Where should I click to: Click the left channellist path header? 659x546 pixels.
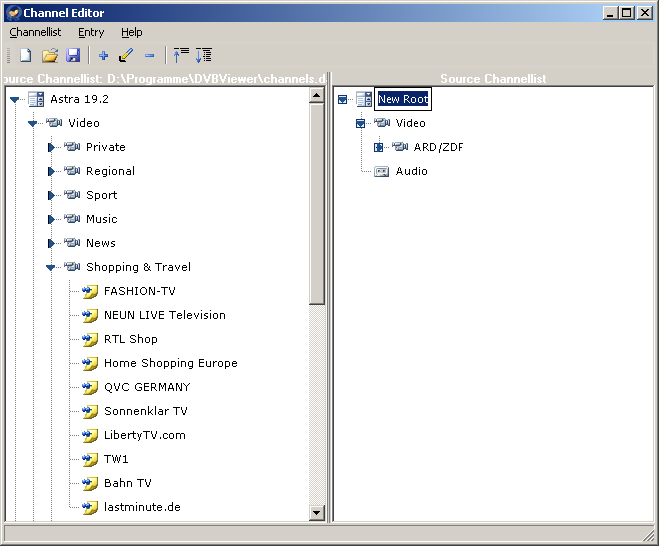click(165, 79)
